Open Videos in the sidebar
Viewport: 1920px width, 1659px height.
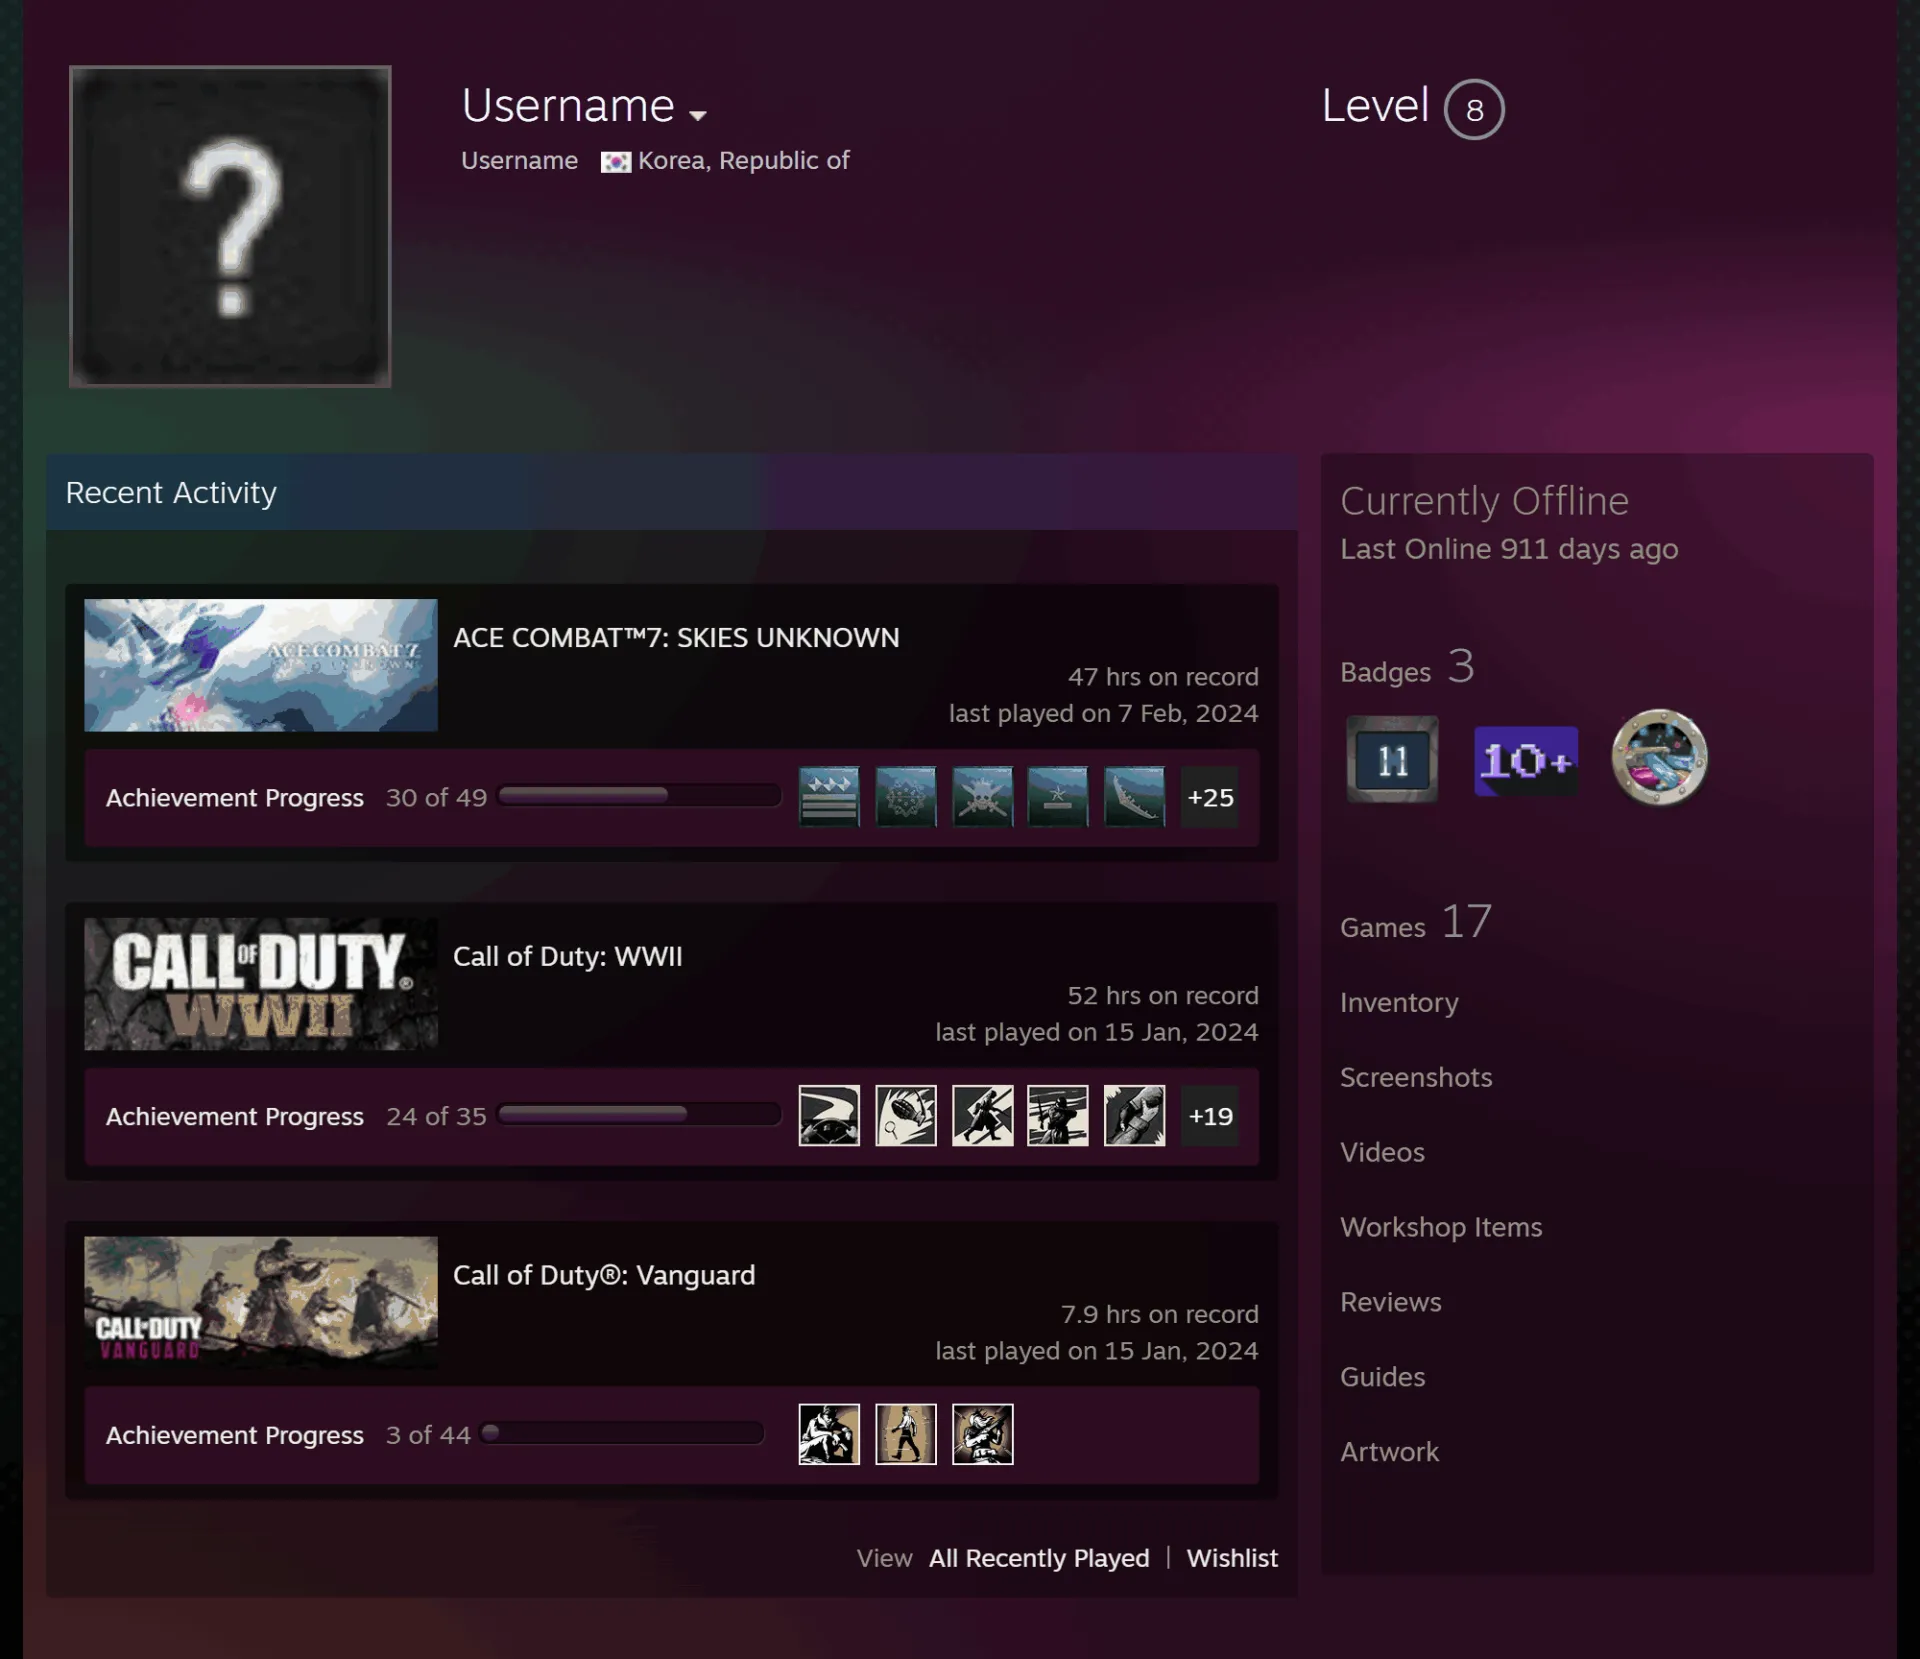click(x=1382, y=1152)
